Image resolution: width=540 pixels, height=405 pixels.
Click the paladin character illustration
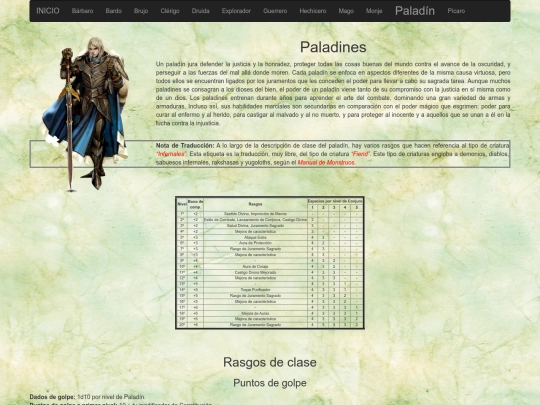84,114
